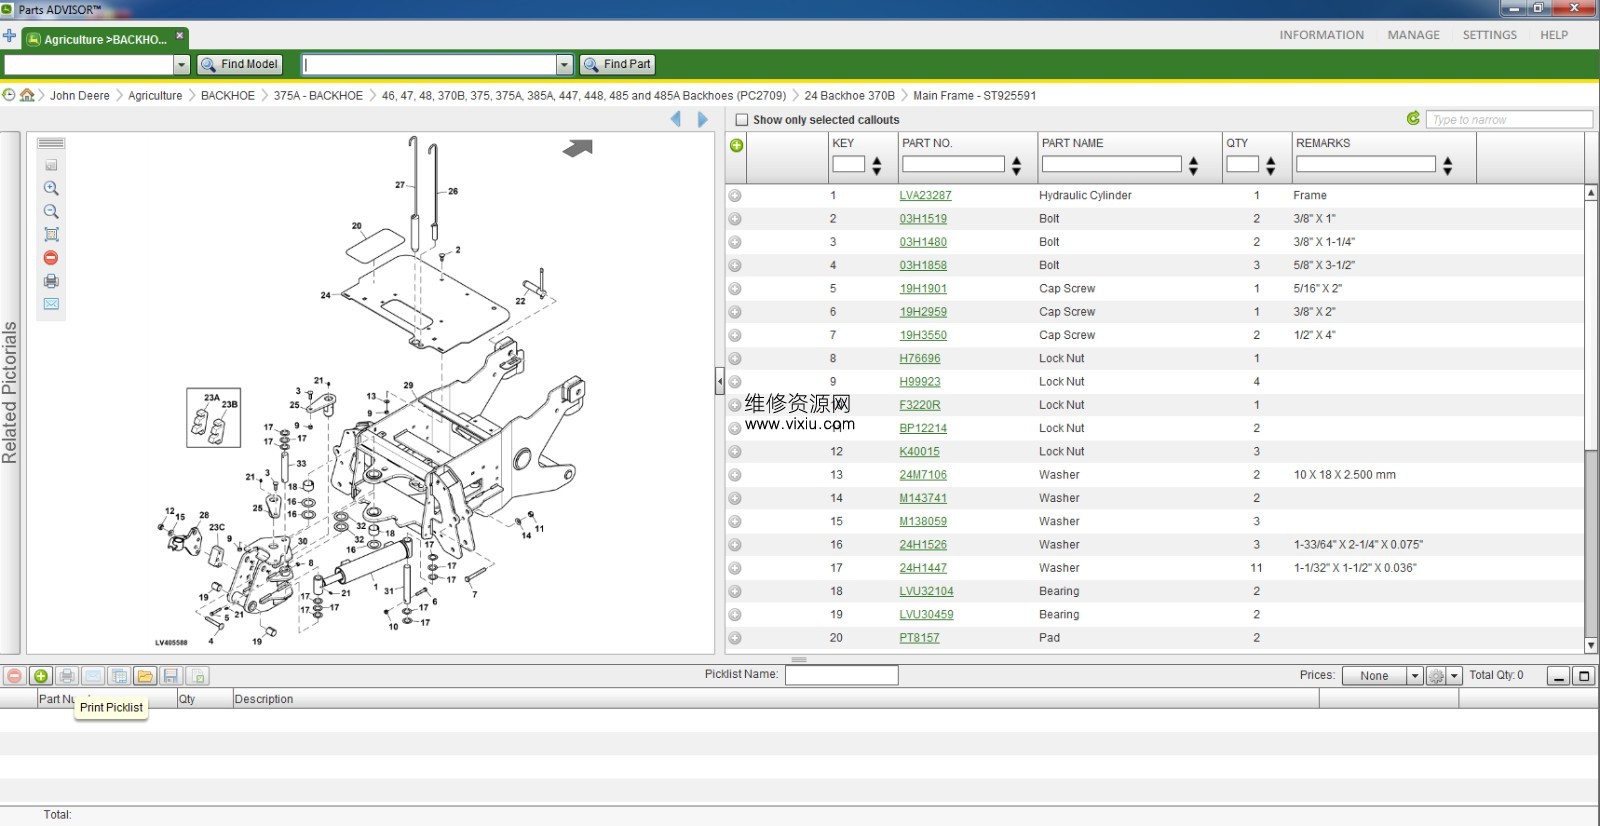Click the red clear callouts icon
The width and height of the screenshot is (1600, 826).
tap(51, 257)
